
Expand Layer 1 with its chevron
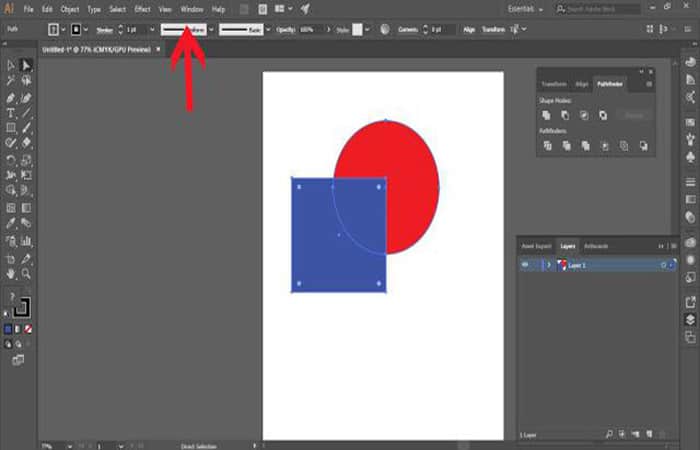[x=549, y=265]
